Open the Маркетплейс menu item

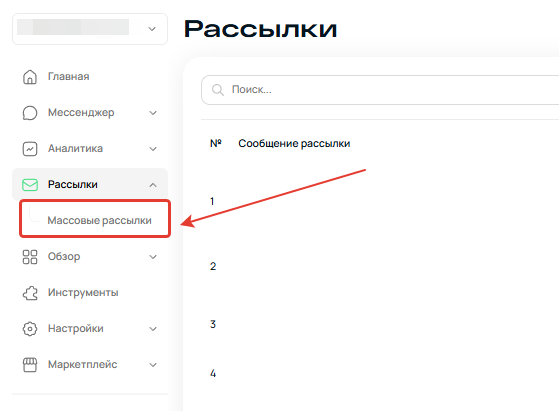[82, 365]
